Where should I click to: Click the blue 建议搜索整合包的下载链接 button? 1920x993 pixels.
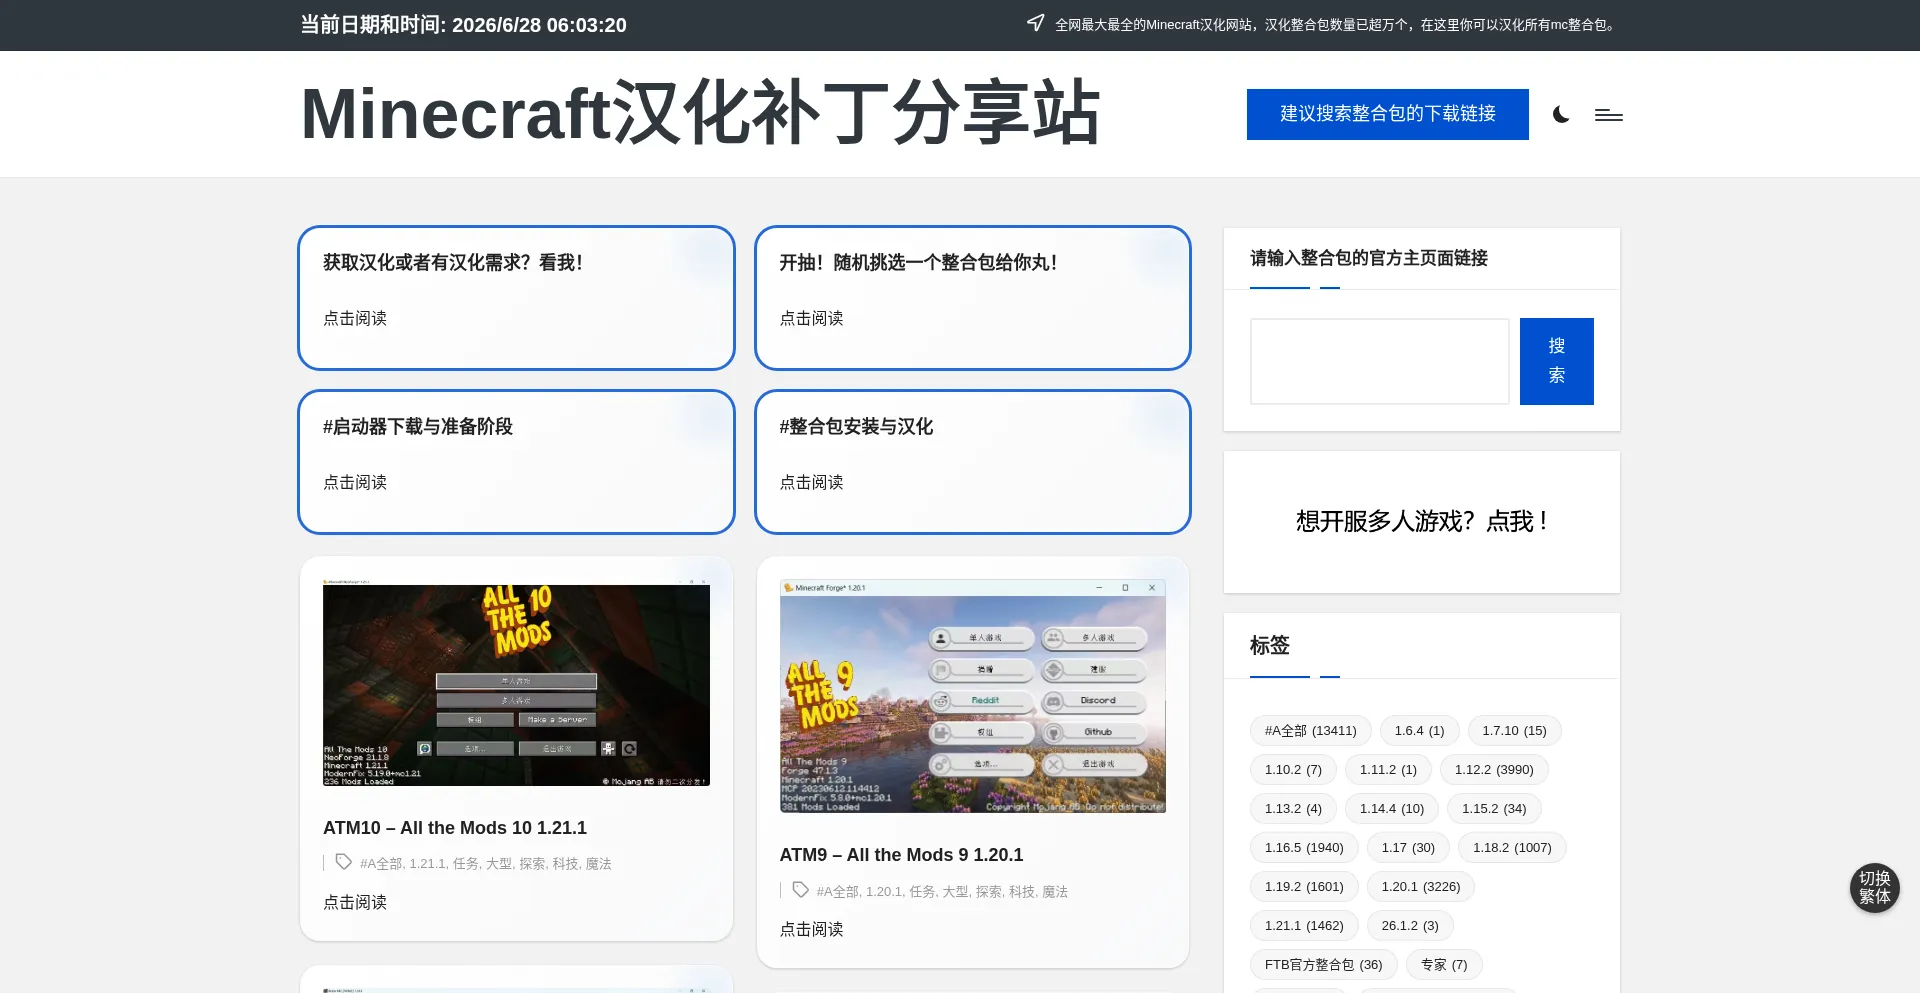(x=1387, y=114)
